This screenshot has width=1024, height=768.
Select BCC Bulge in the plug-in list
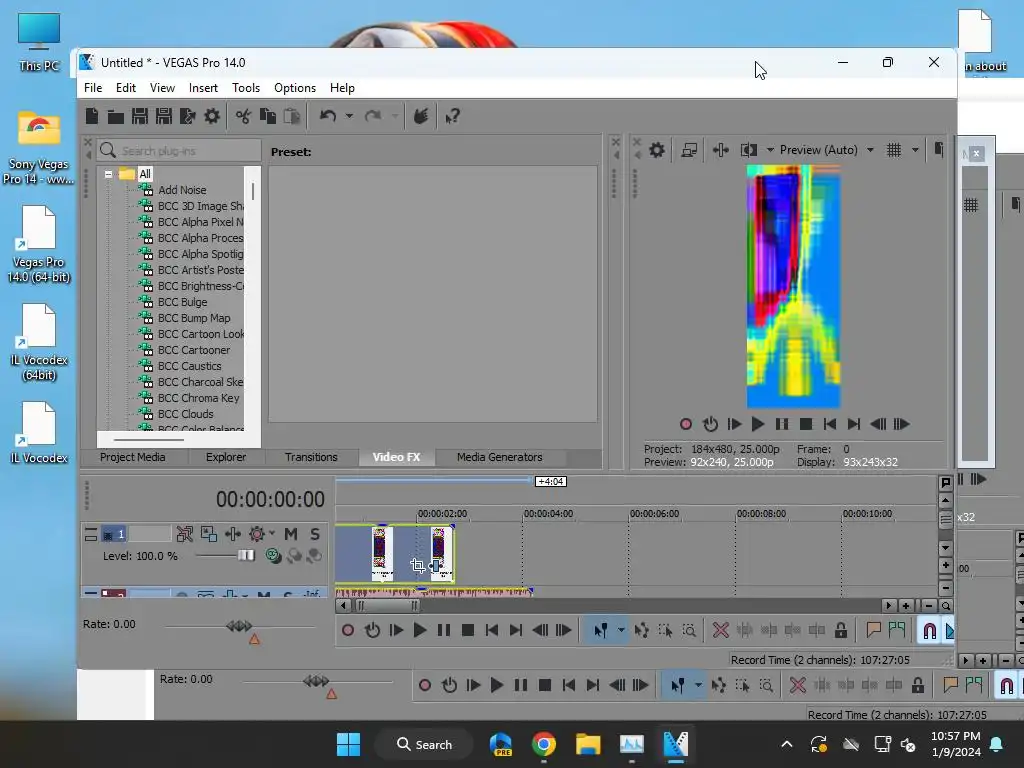tap(182, 302)
